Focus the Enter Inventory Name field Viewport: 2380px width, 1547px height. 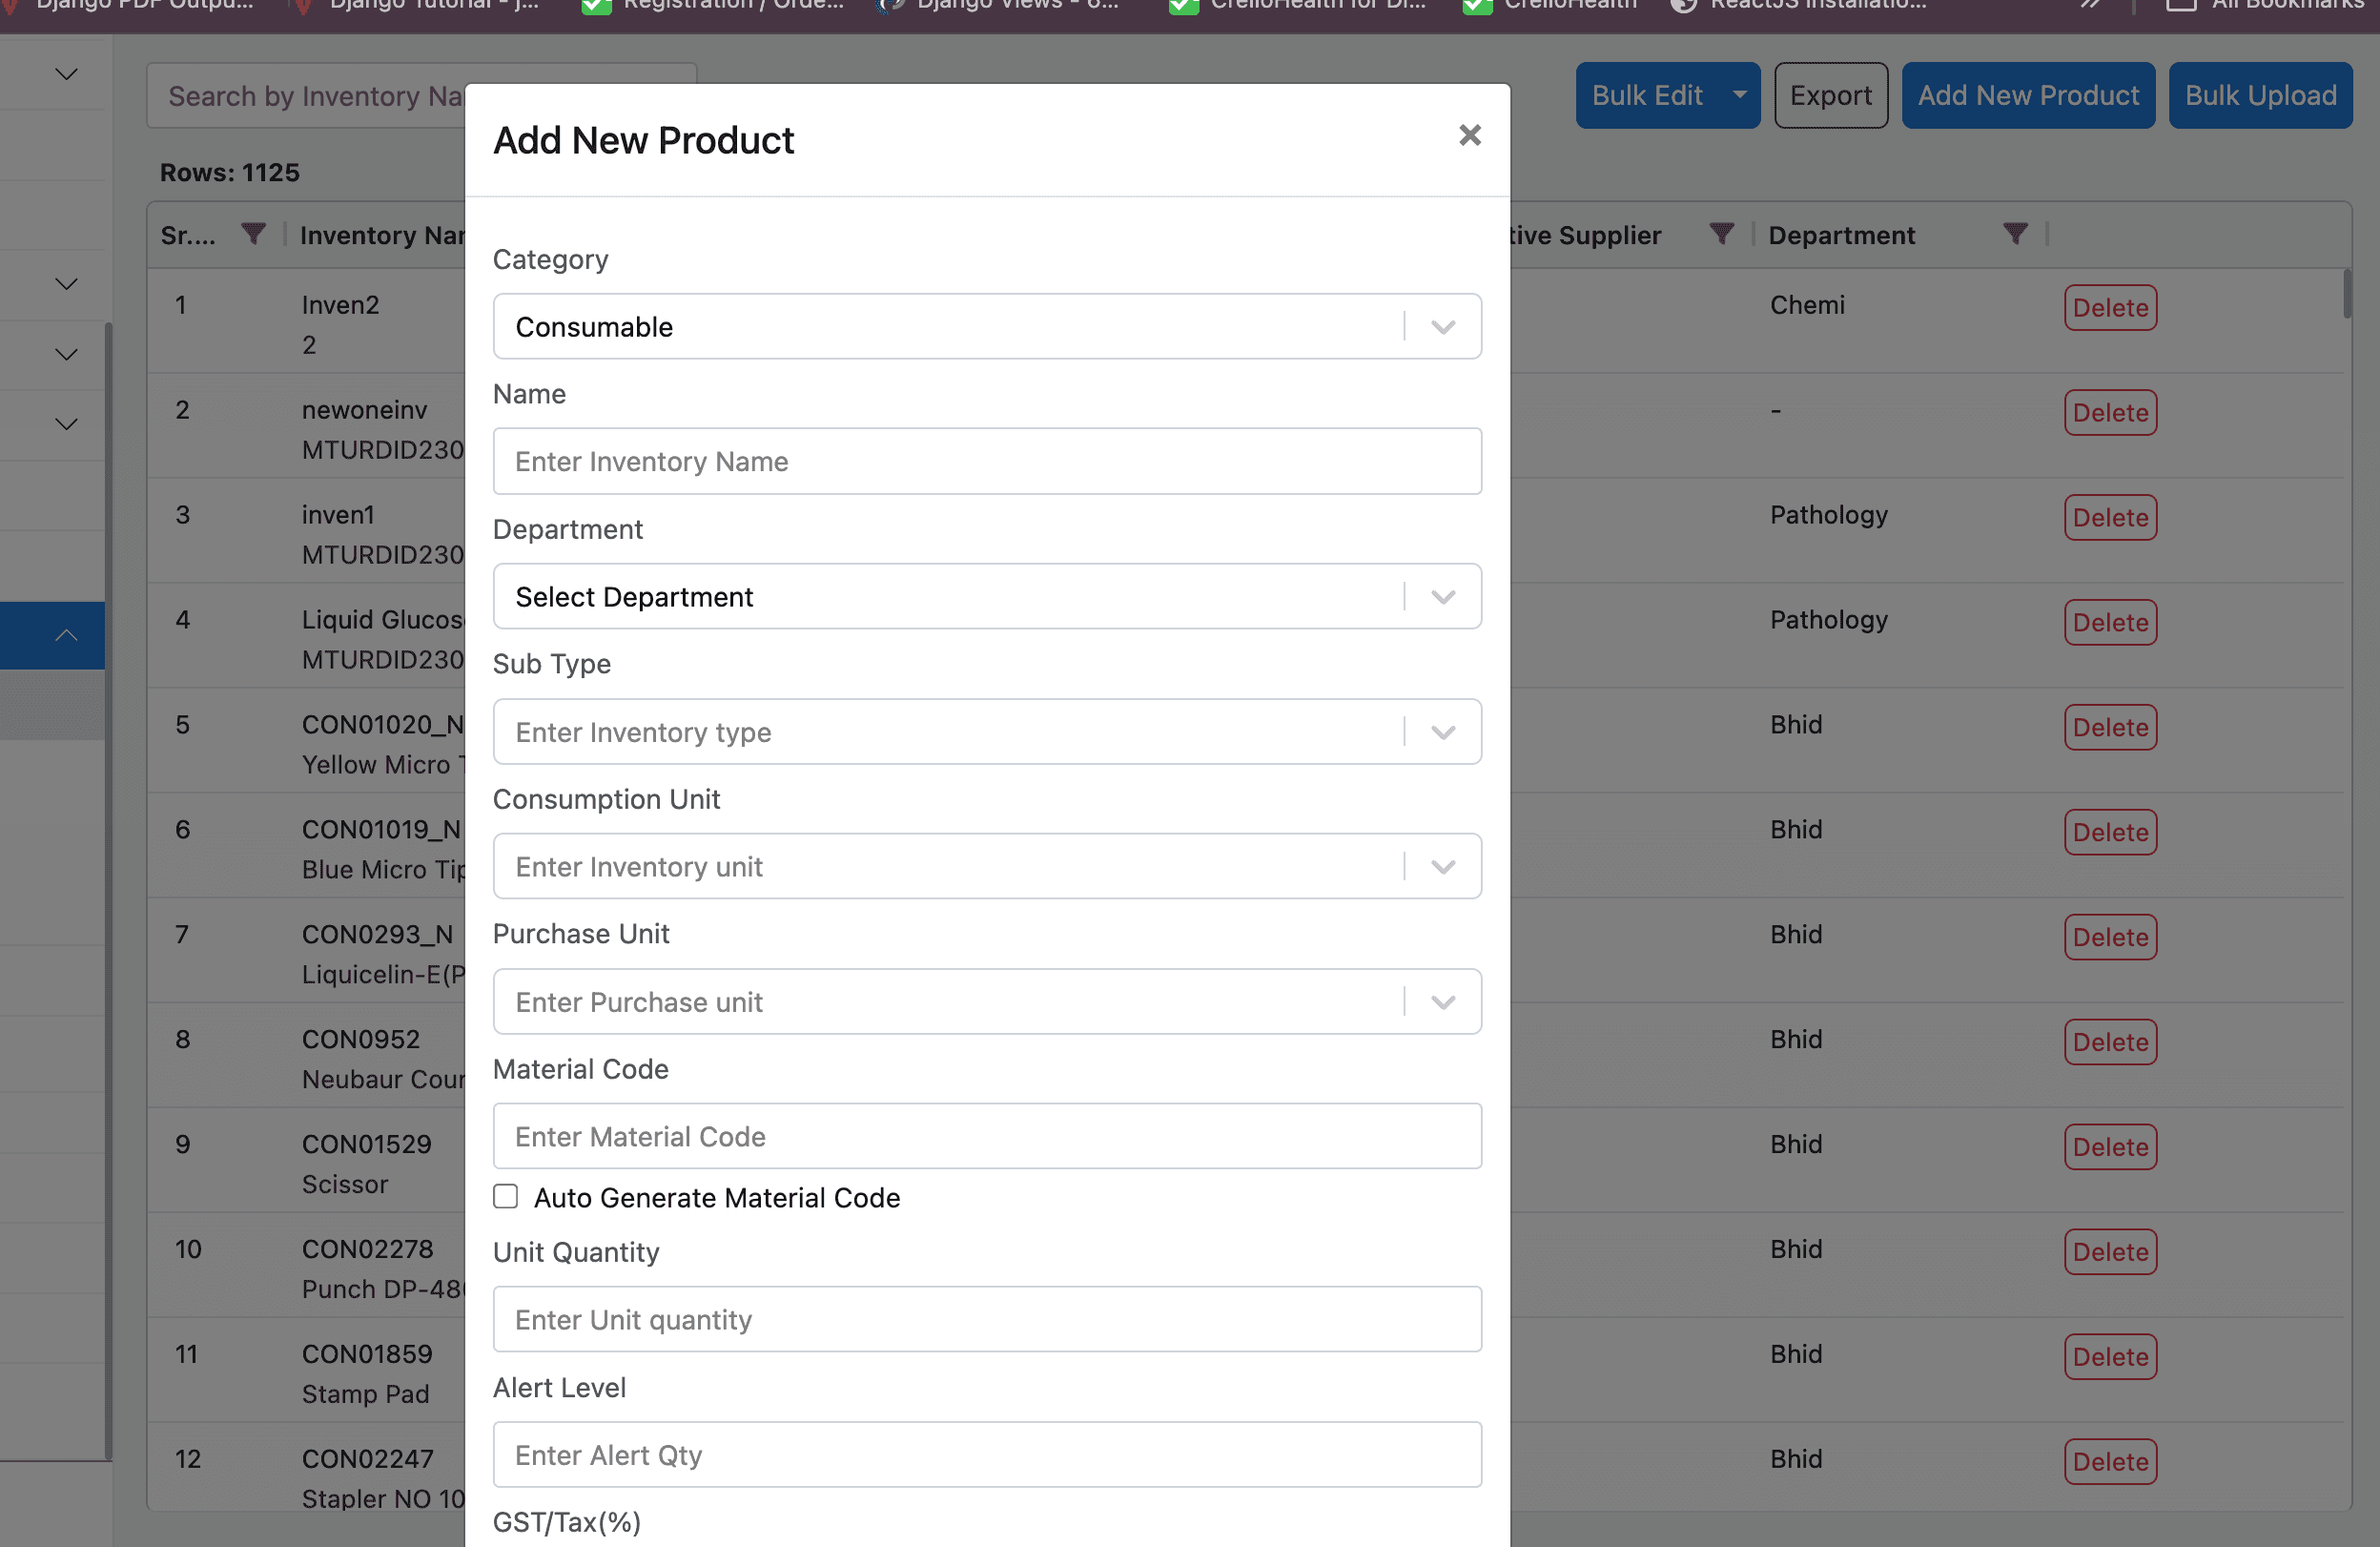pyautogui.click(x=987, y=461)
